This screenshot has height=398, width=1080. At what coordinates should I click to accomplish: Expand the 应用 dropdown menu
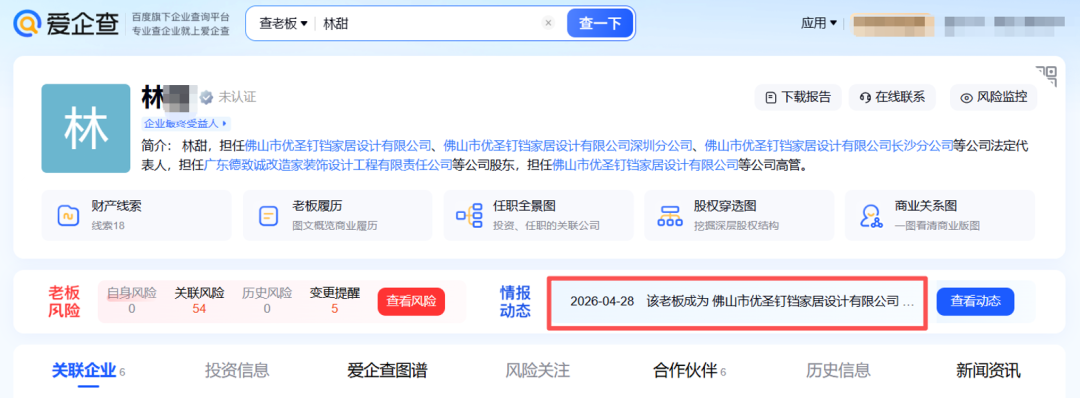point(819,23)
